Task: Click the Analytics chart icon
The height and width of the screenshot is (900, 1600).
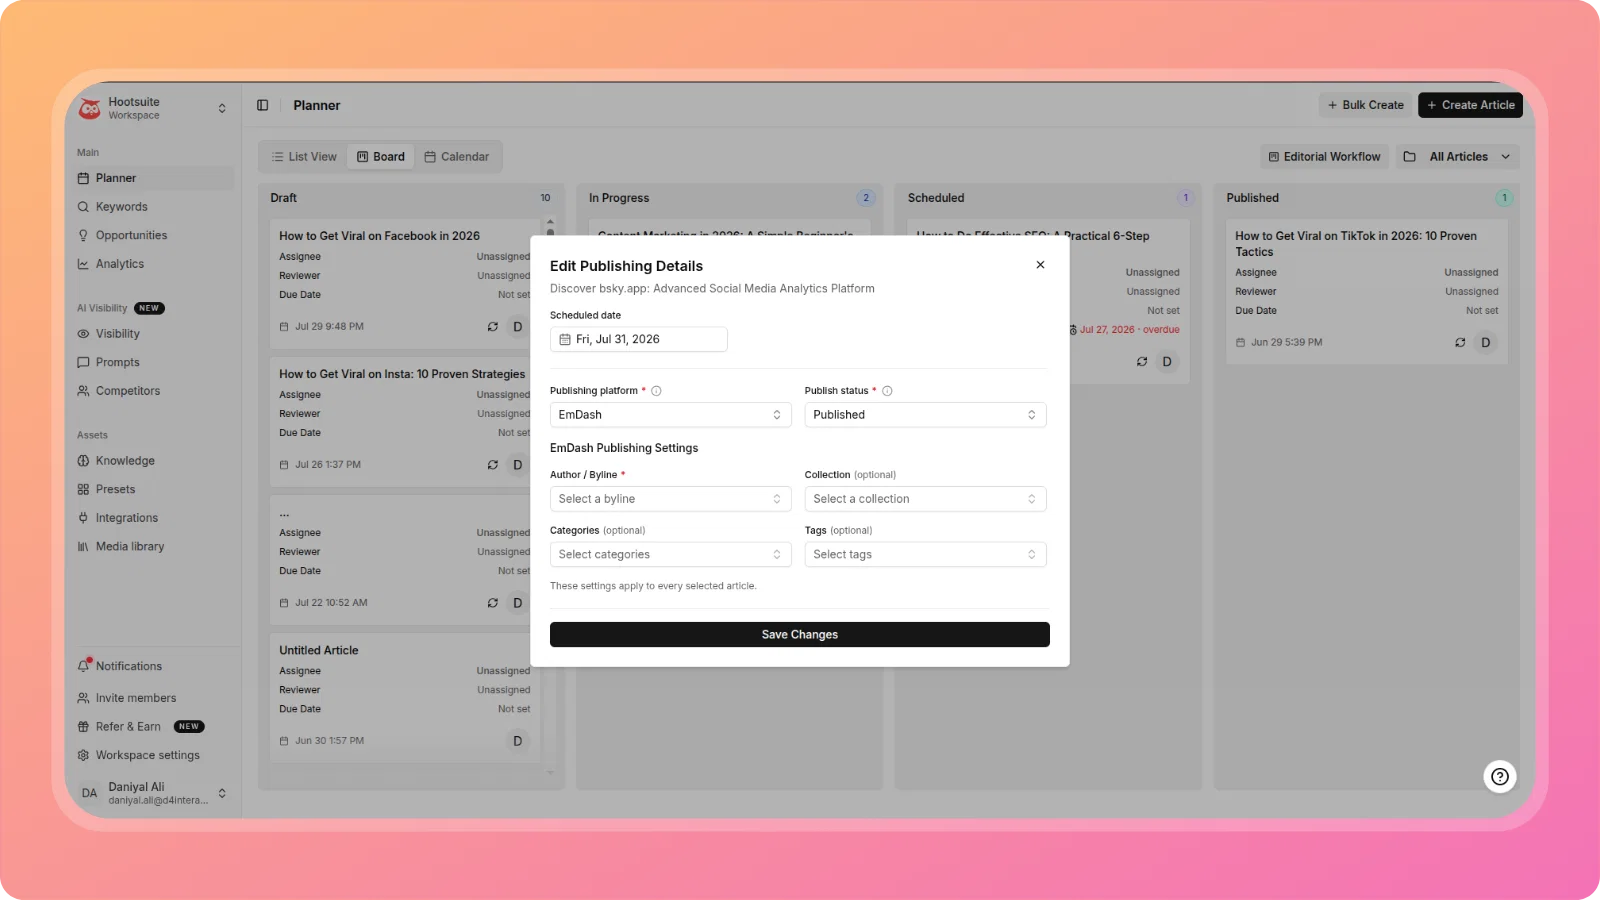Action: coord(83,264)
